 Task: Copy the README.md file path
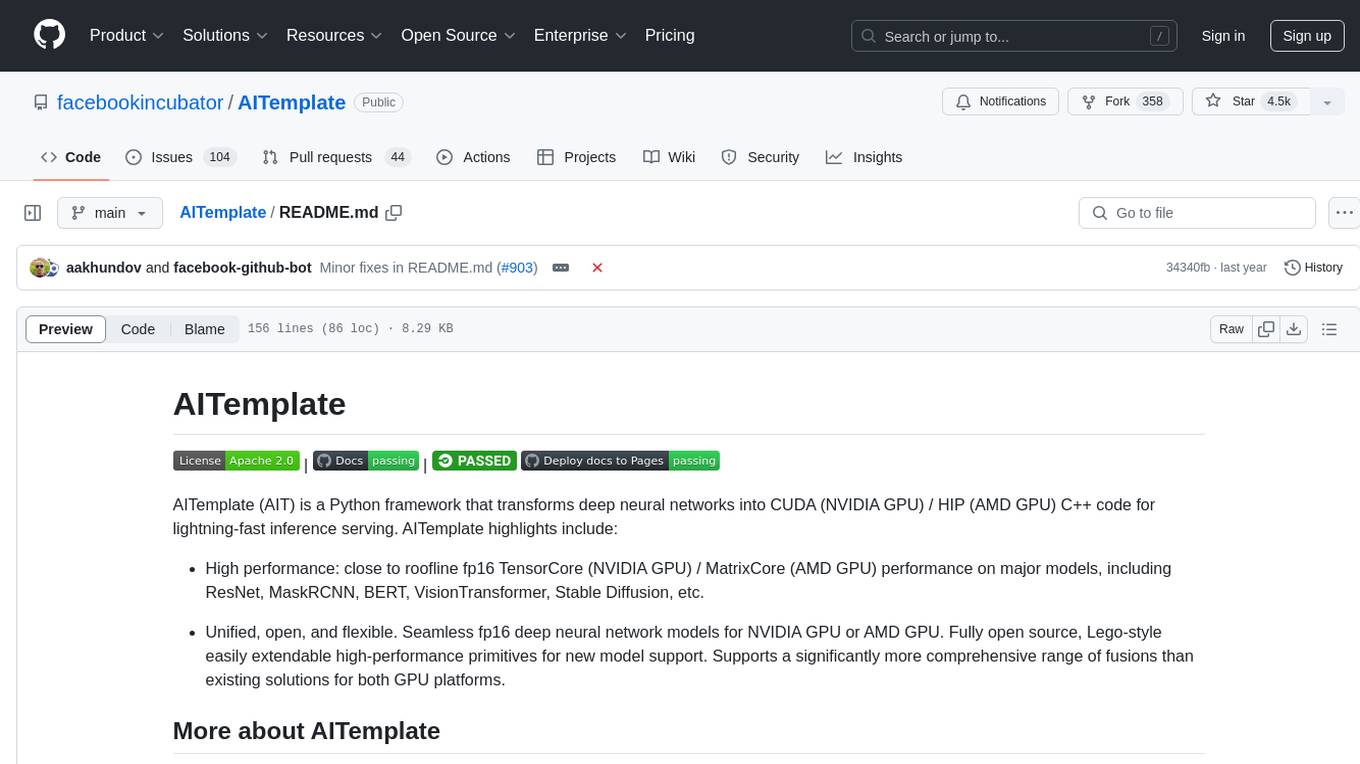[x=394, y=212]
